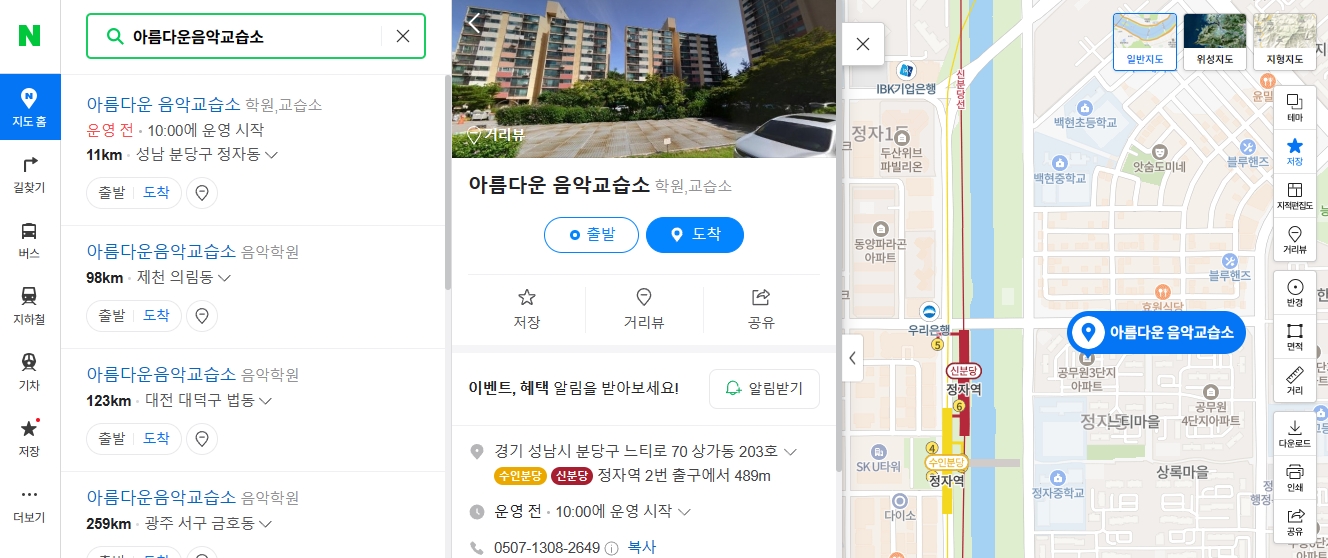Open the 버스 bus icon in sidebar
The width and height of the screenshot is (1328, 558).
pos(30,240)
